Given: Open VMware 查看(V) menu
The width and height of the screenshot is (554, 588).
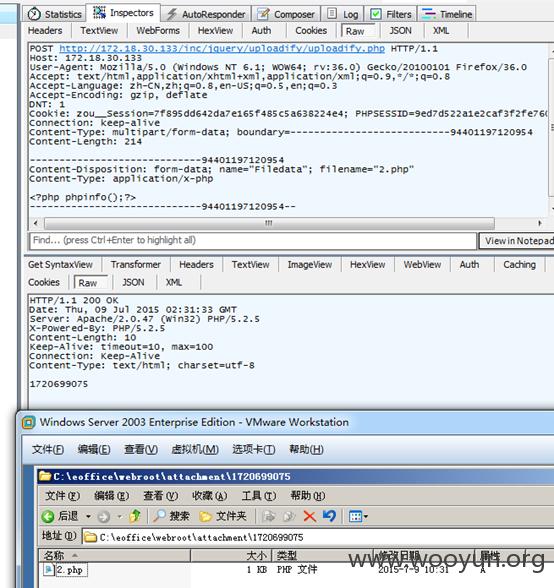Looking at the screenshot, I should [141, 449].
